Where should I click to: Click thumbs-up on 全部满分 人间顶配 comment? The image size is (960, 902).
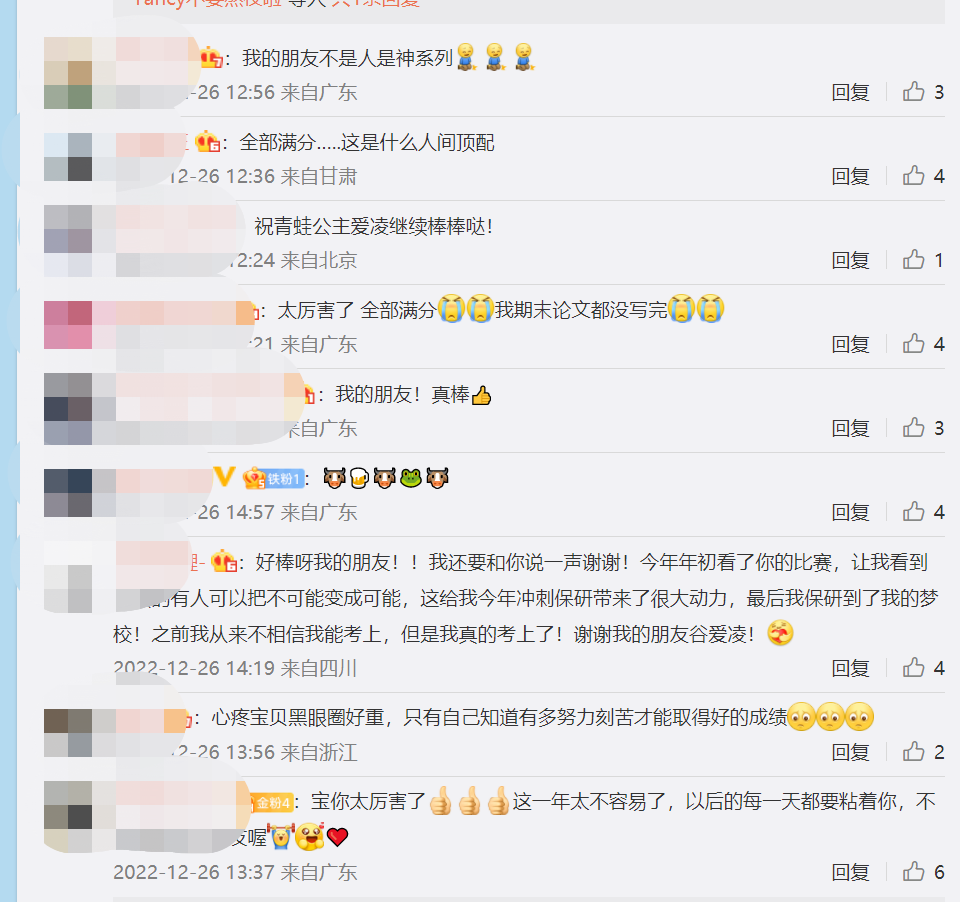click(x=913, y=176)
